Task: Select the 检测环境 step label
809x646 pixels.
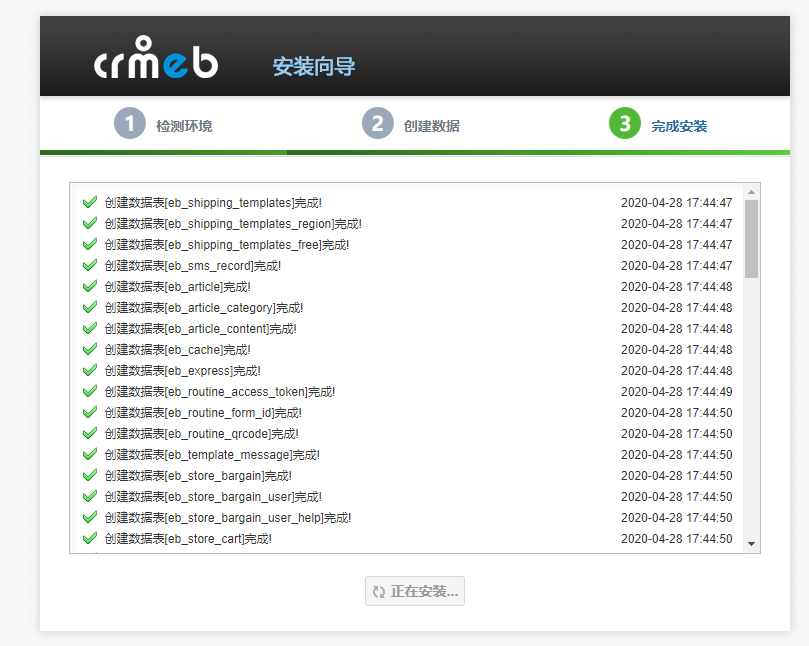Action: click(x=184, y=126)
